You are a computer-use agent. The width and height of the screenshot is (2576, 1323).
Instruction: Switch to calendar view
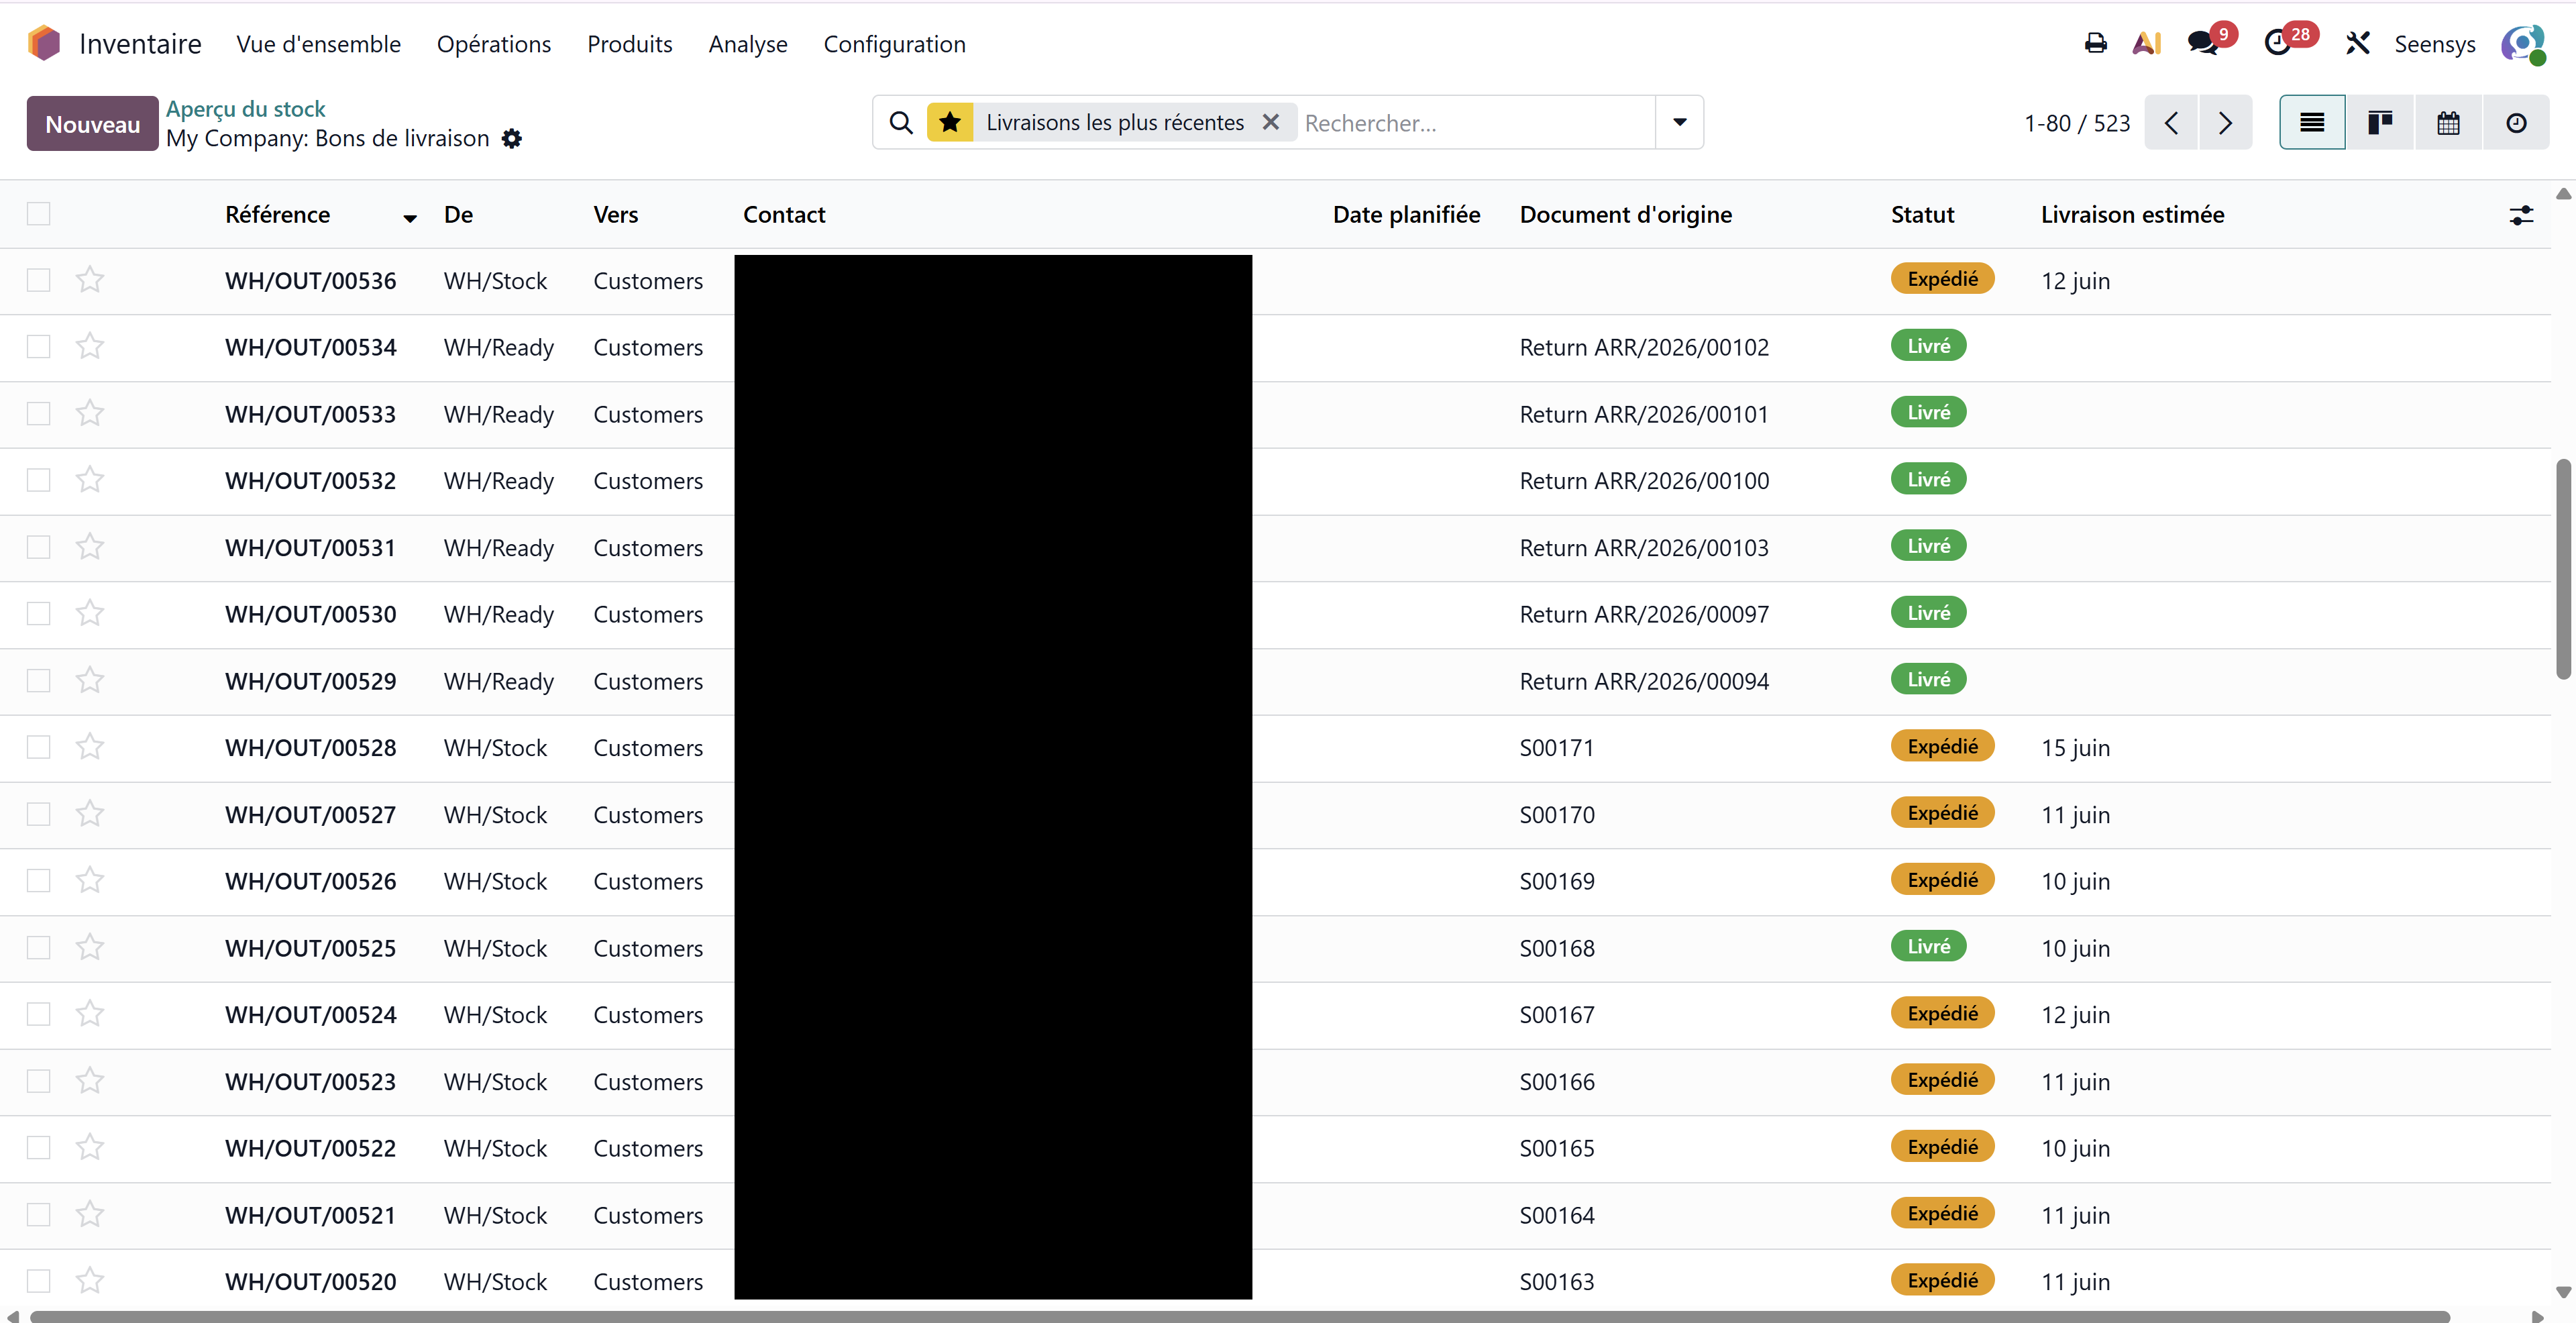(x=2448, y=122)
